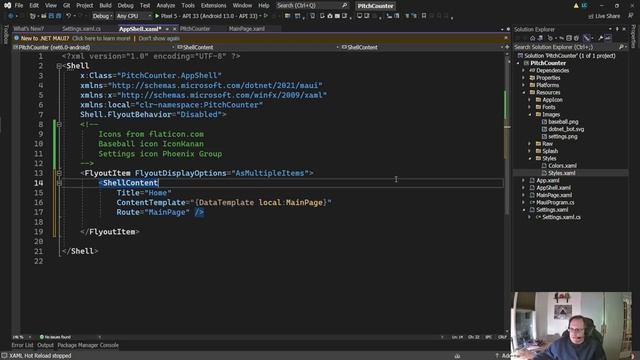This screenshot has width=640, height=360.
Task: Collapse the Styles folder
Action: [530, 158]
